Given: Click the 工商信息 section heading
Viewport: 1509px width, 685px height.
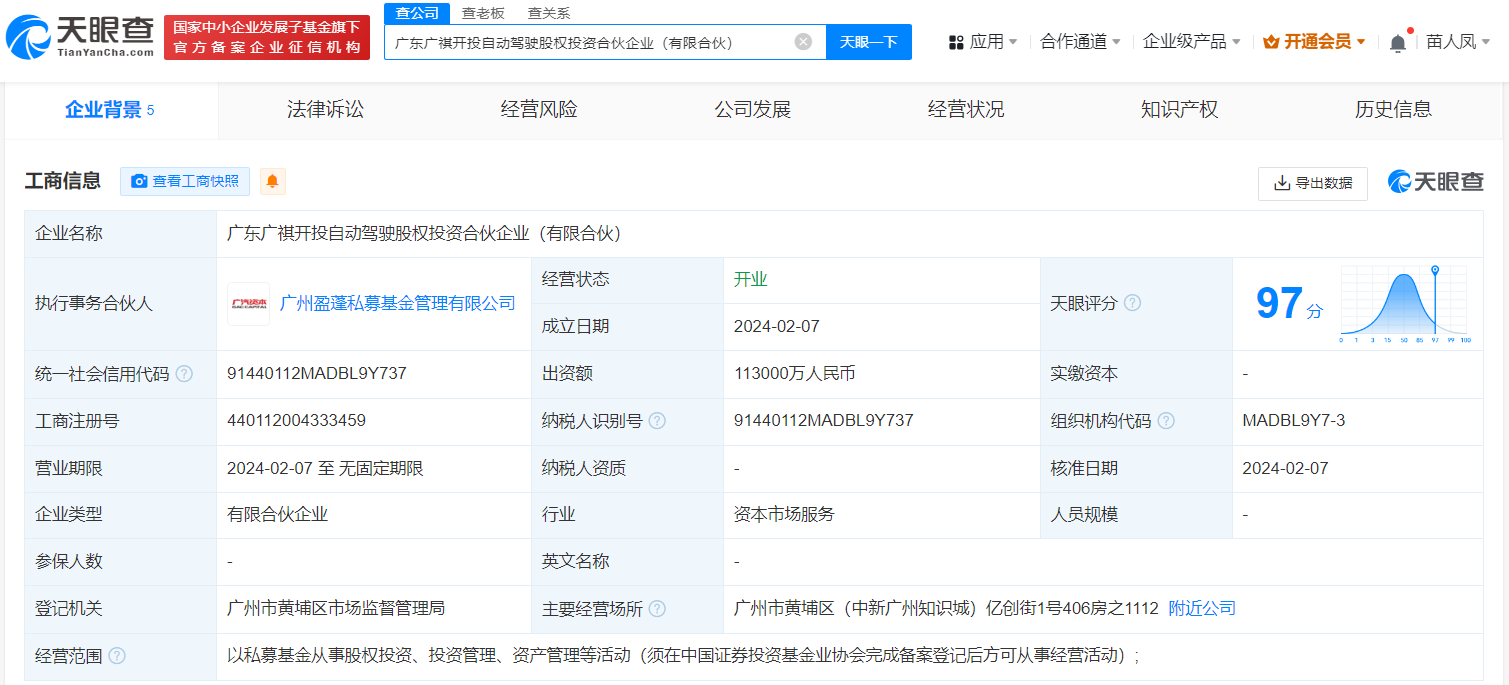Looking at the screenshot, I should pyautogui.click(x=63, y=181).
